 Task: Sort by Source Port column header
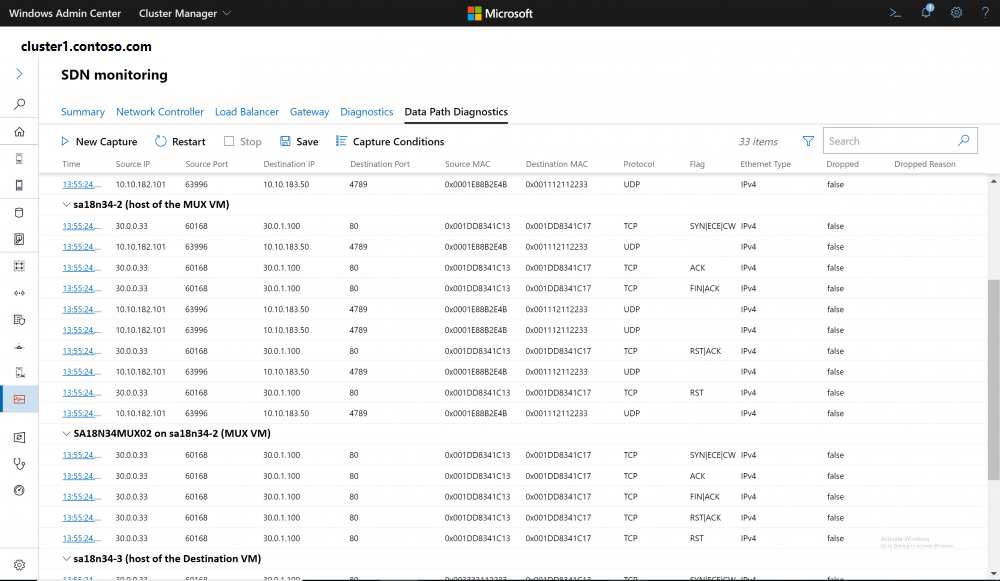pos(207,164)
